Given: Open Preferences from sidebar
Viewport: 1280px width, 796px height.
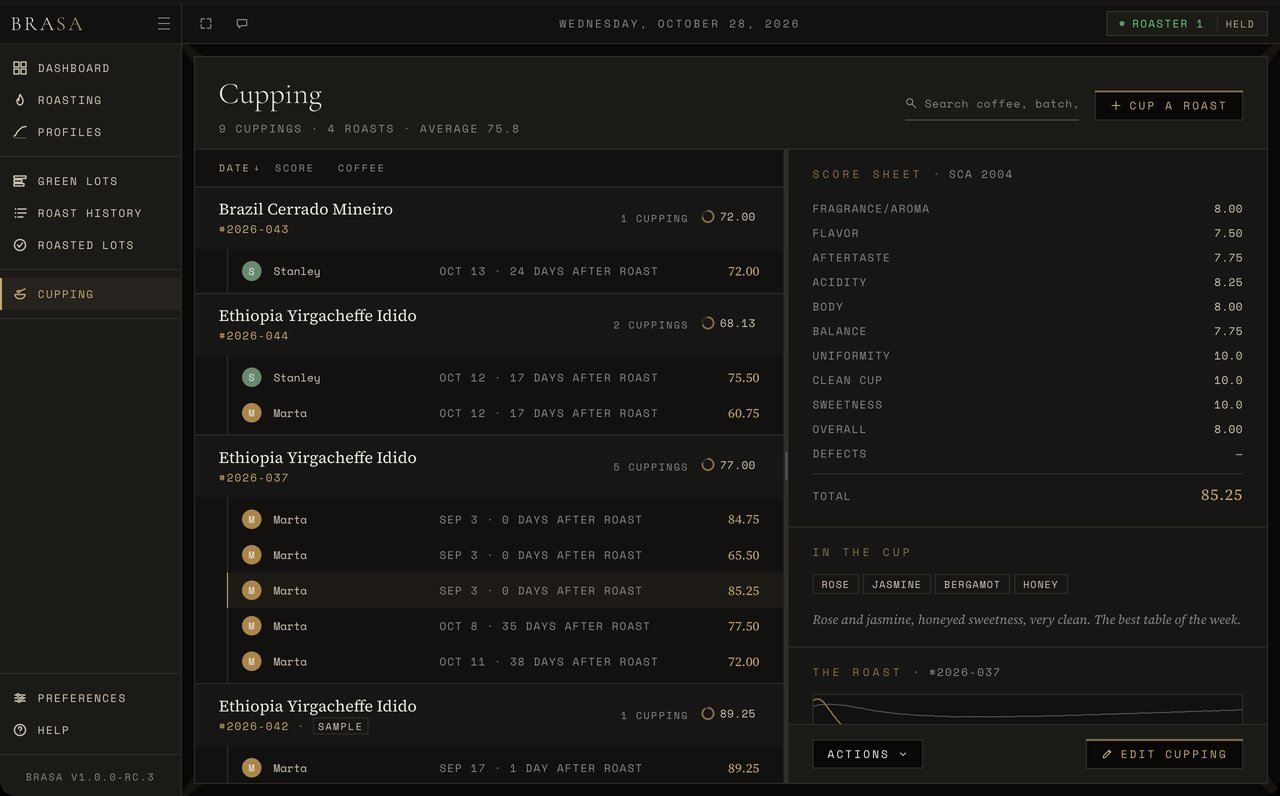Looking at the screenshot, I should pyautogui.click(x=90, y=698).
